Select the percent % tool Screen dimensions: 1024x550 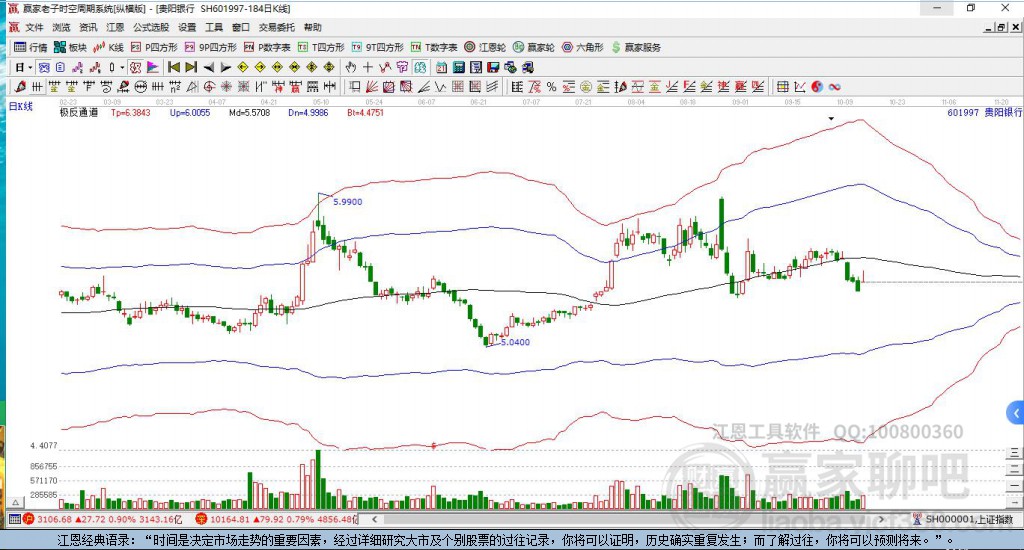click(x=551, y=87)
